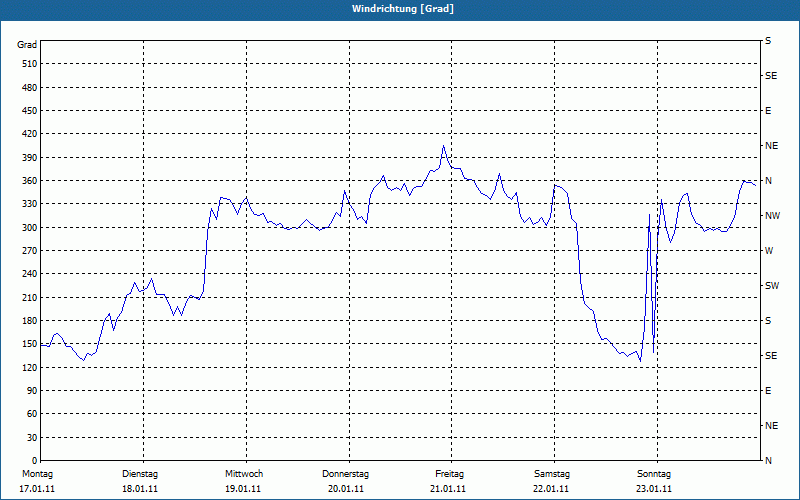Click the 480 value on left axis
The height and width of the screenshot is (500, 800).
[x=30, y=88]
